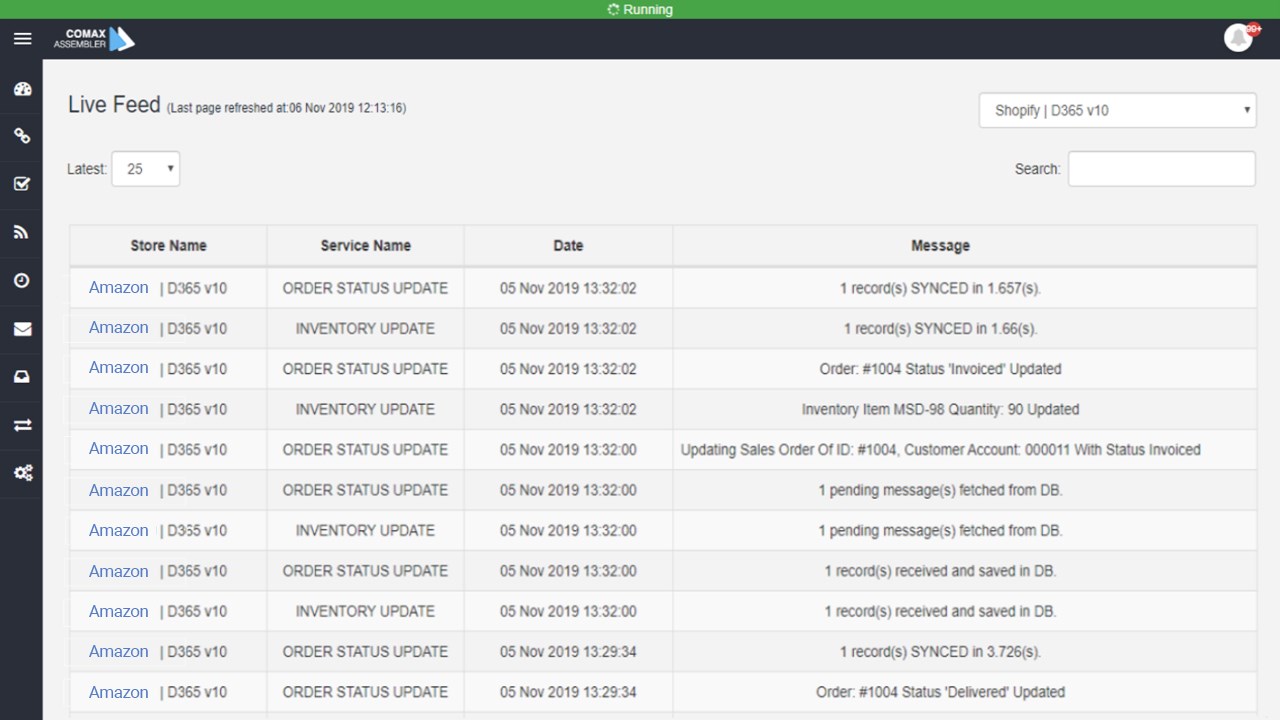Viewport: 1280px width, 720px height.
Task: Click ORDER STATUS UPDATE in 'Invoiced' Updated row
Action: (x=365, y=369)
